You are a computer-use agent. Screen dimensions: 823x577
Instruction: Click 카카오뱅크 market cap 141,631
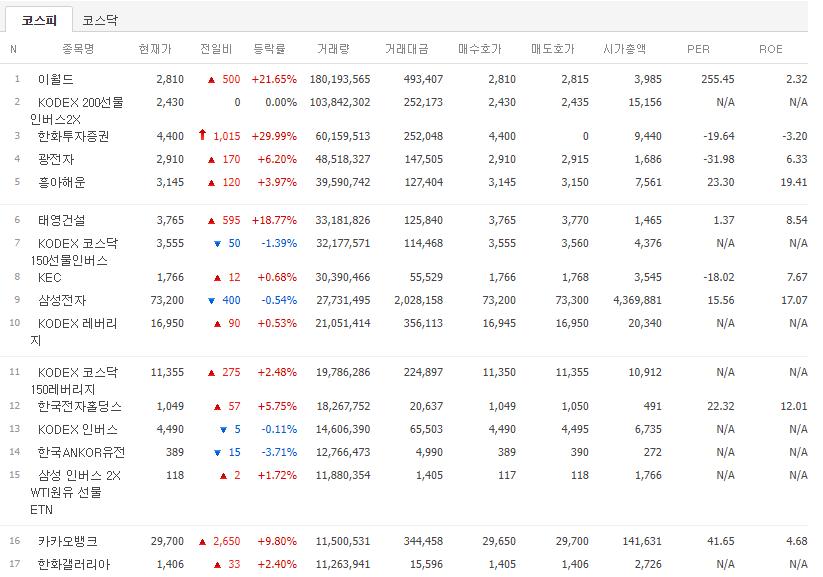(x=642, y=541)
